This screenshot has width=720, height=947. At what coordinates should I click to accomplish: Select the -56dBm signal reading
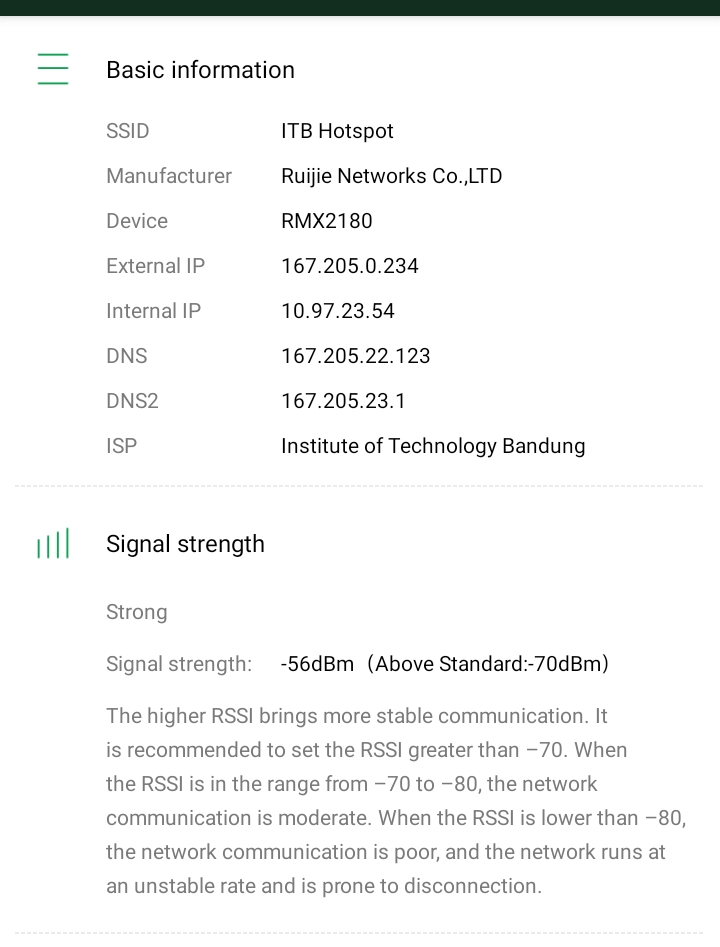[317, 664]
